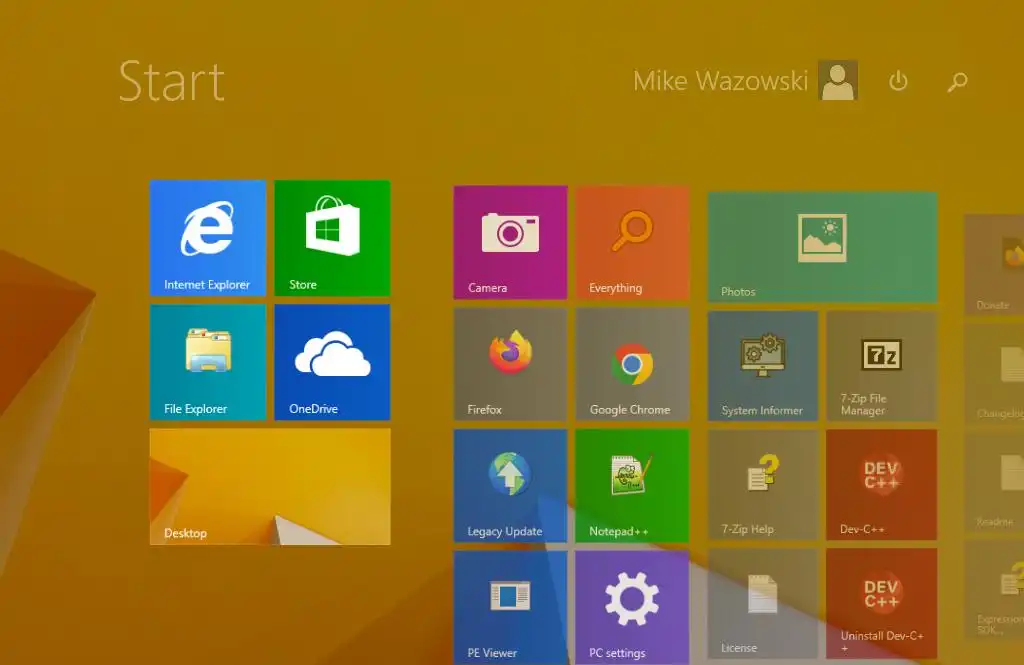Open the Everything search tile
Image resolution: width=1024 pixels, height=665 pixels.
[x=632, y=242]
